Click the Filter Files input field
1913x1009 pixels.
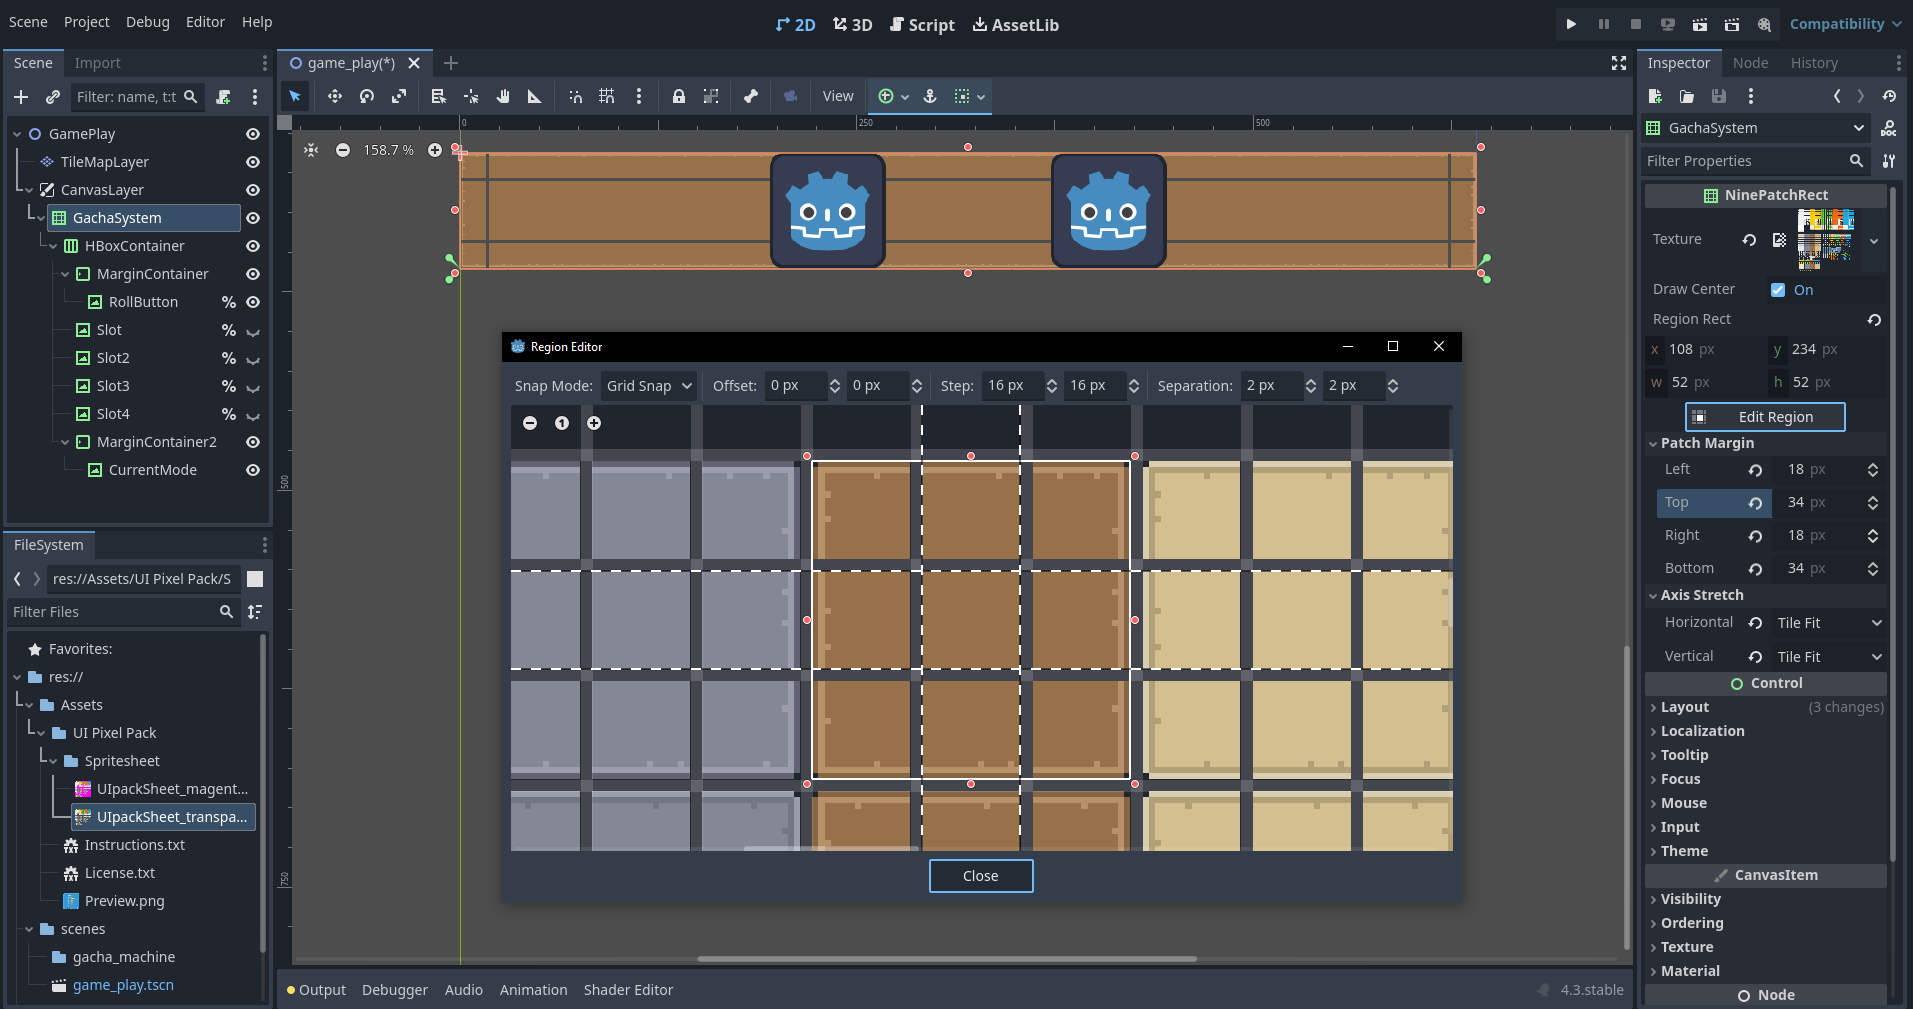(112, 612)
